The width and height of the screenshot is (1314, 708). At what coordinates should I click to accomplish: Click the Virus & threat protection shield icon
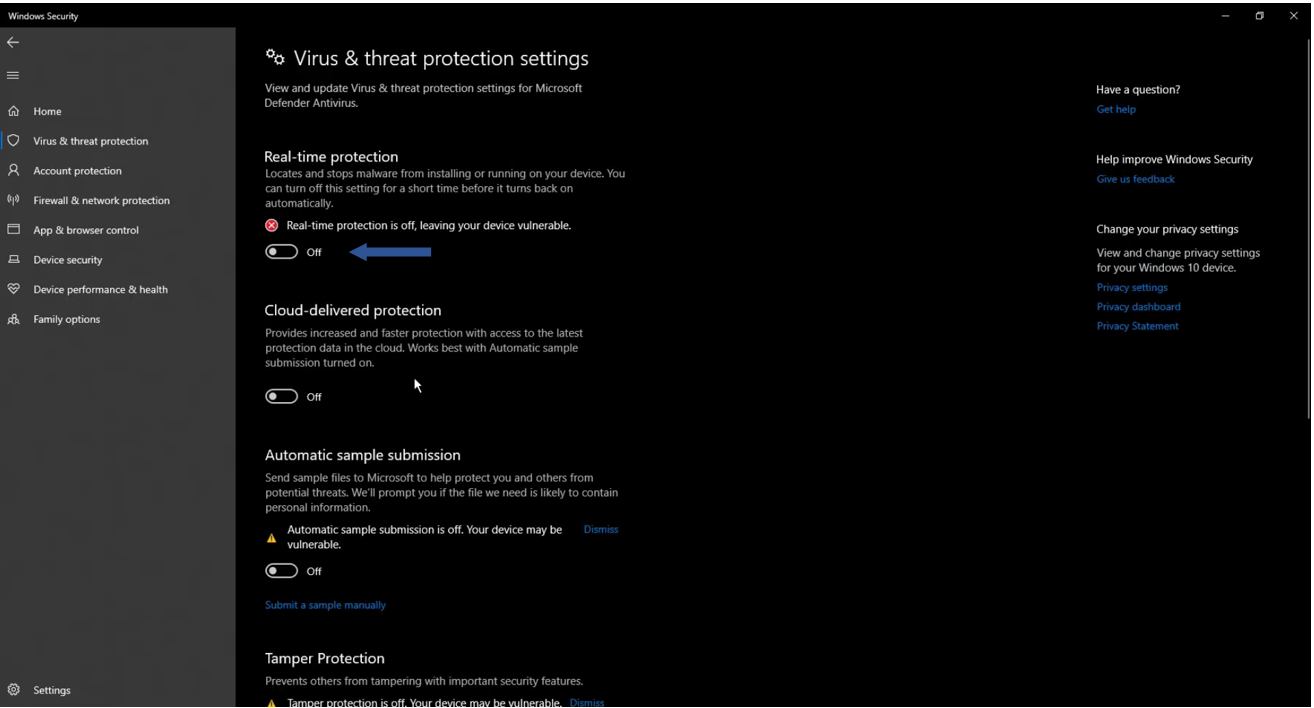14,141
